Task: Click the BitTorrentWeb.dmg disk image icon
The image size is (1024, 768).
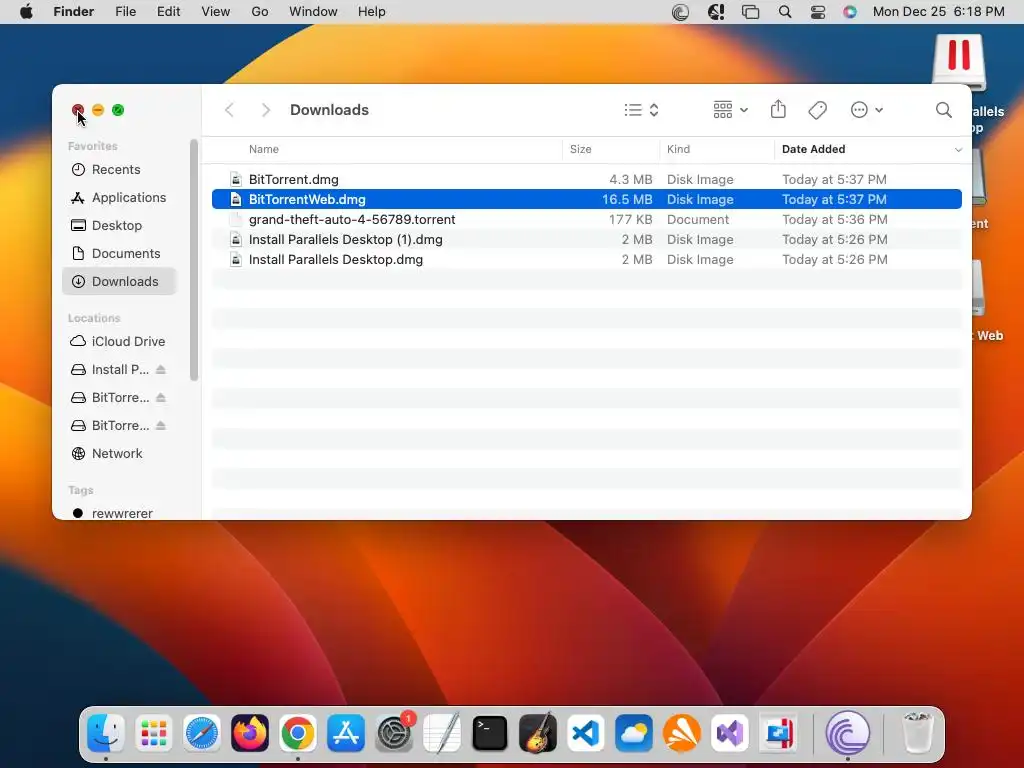Action: [236, 199]
